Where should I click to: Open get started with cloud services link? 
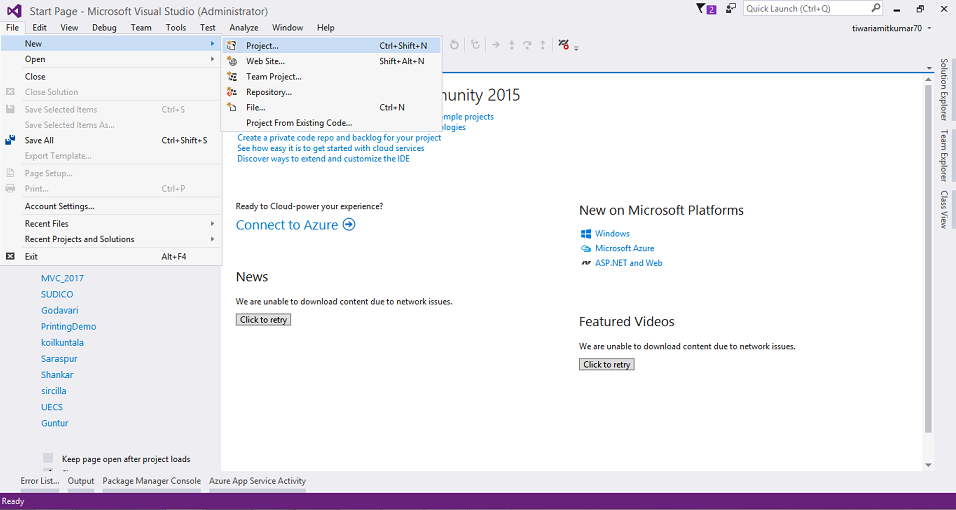(x=331, y=148)
